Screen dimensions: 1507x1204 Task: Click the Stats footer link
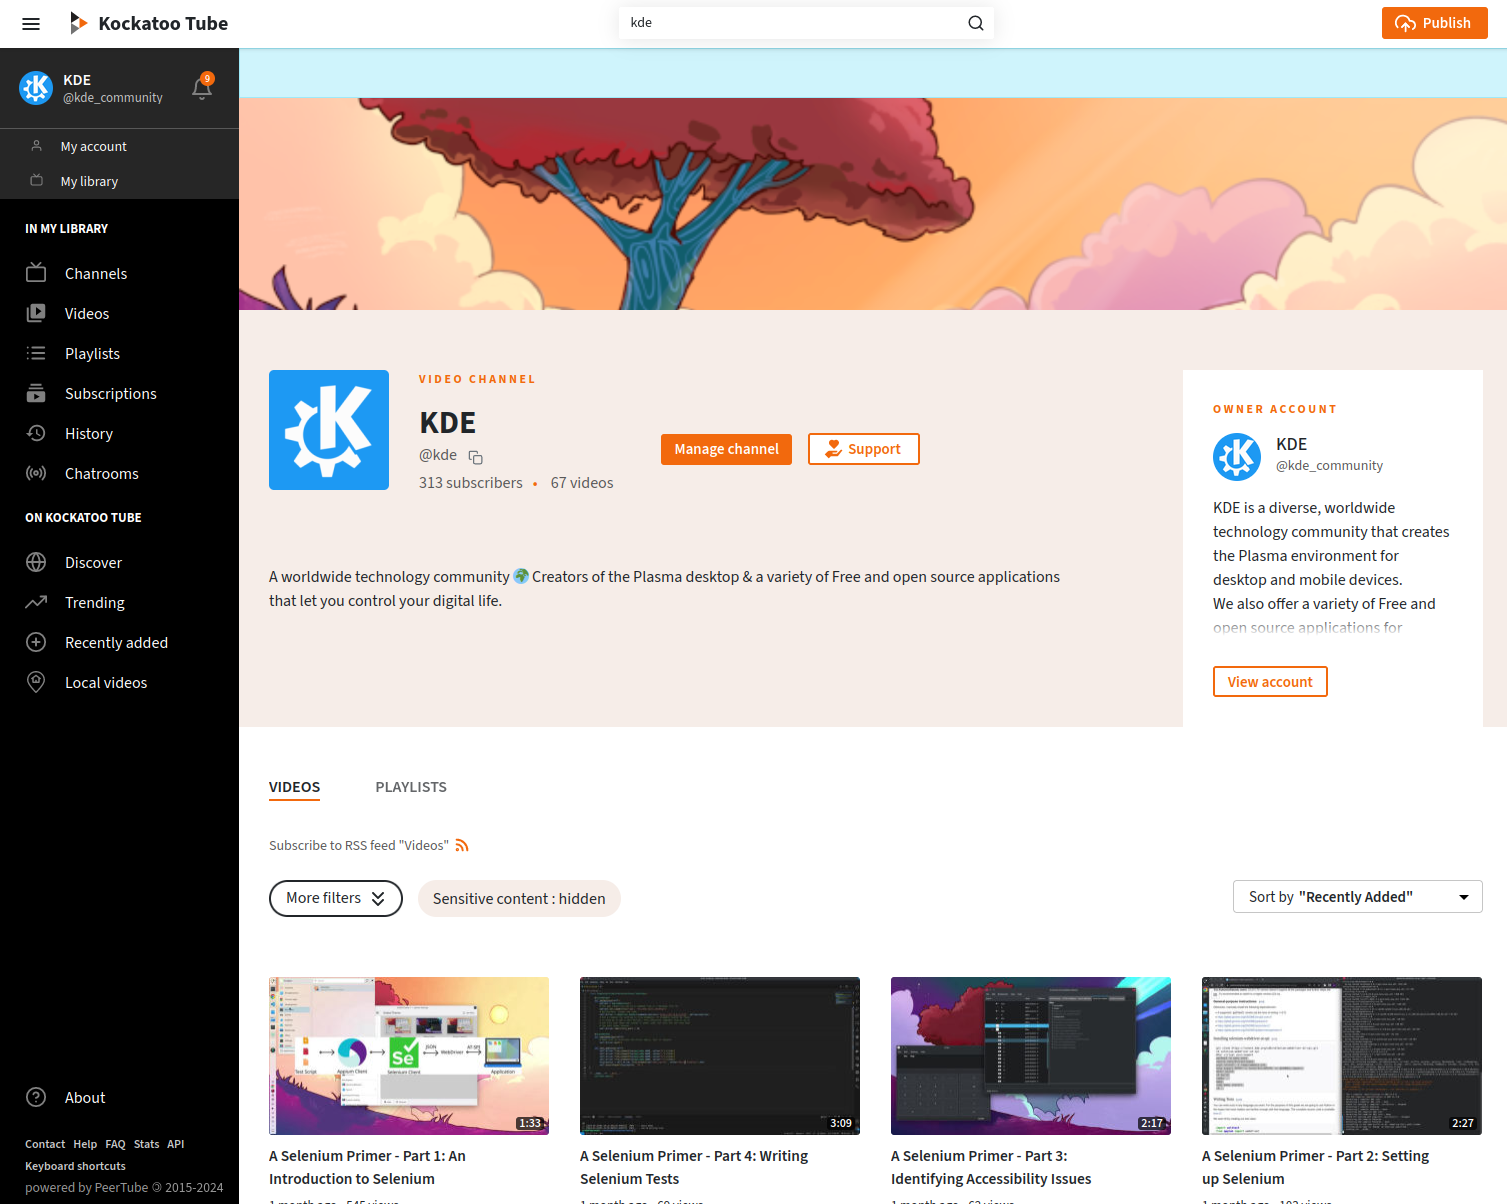pos(147,1144)
